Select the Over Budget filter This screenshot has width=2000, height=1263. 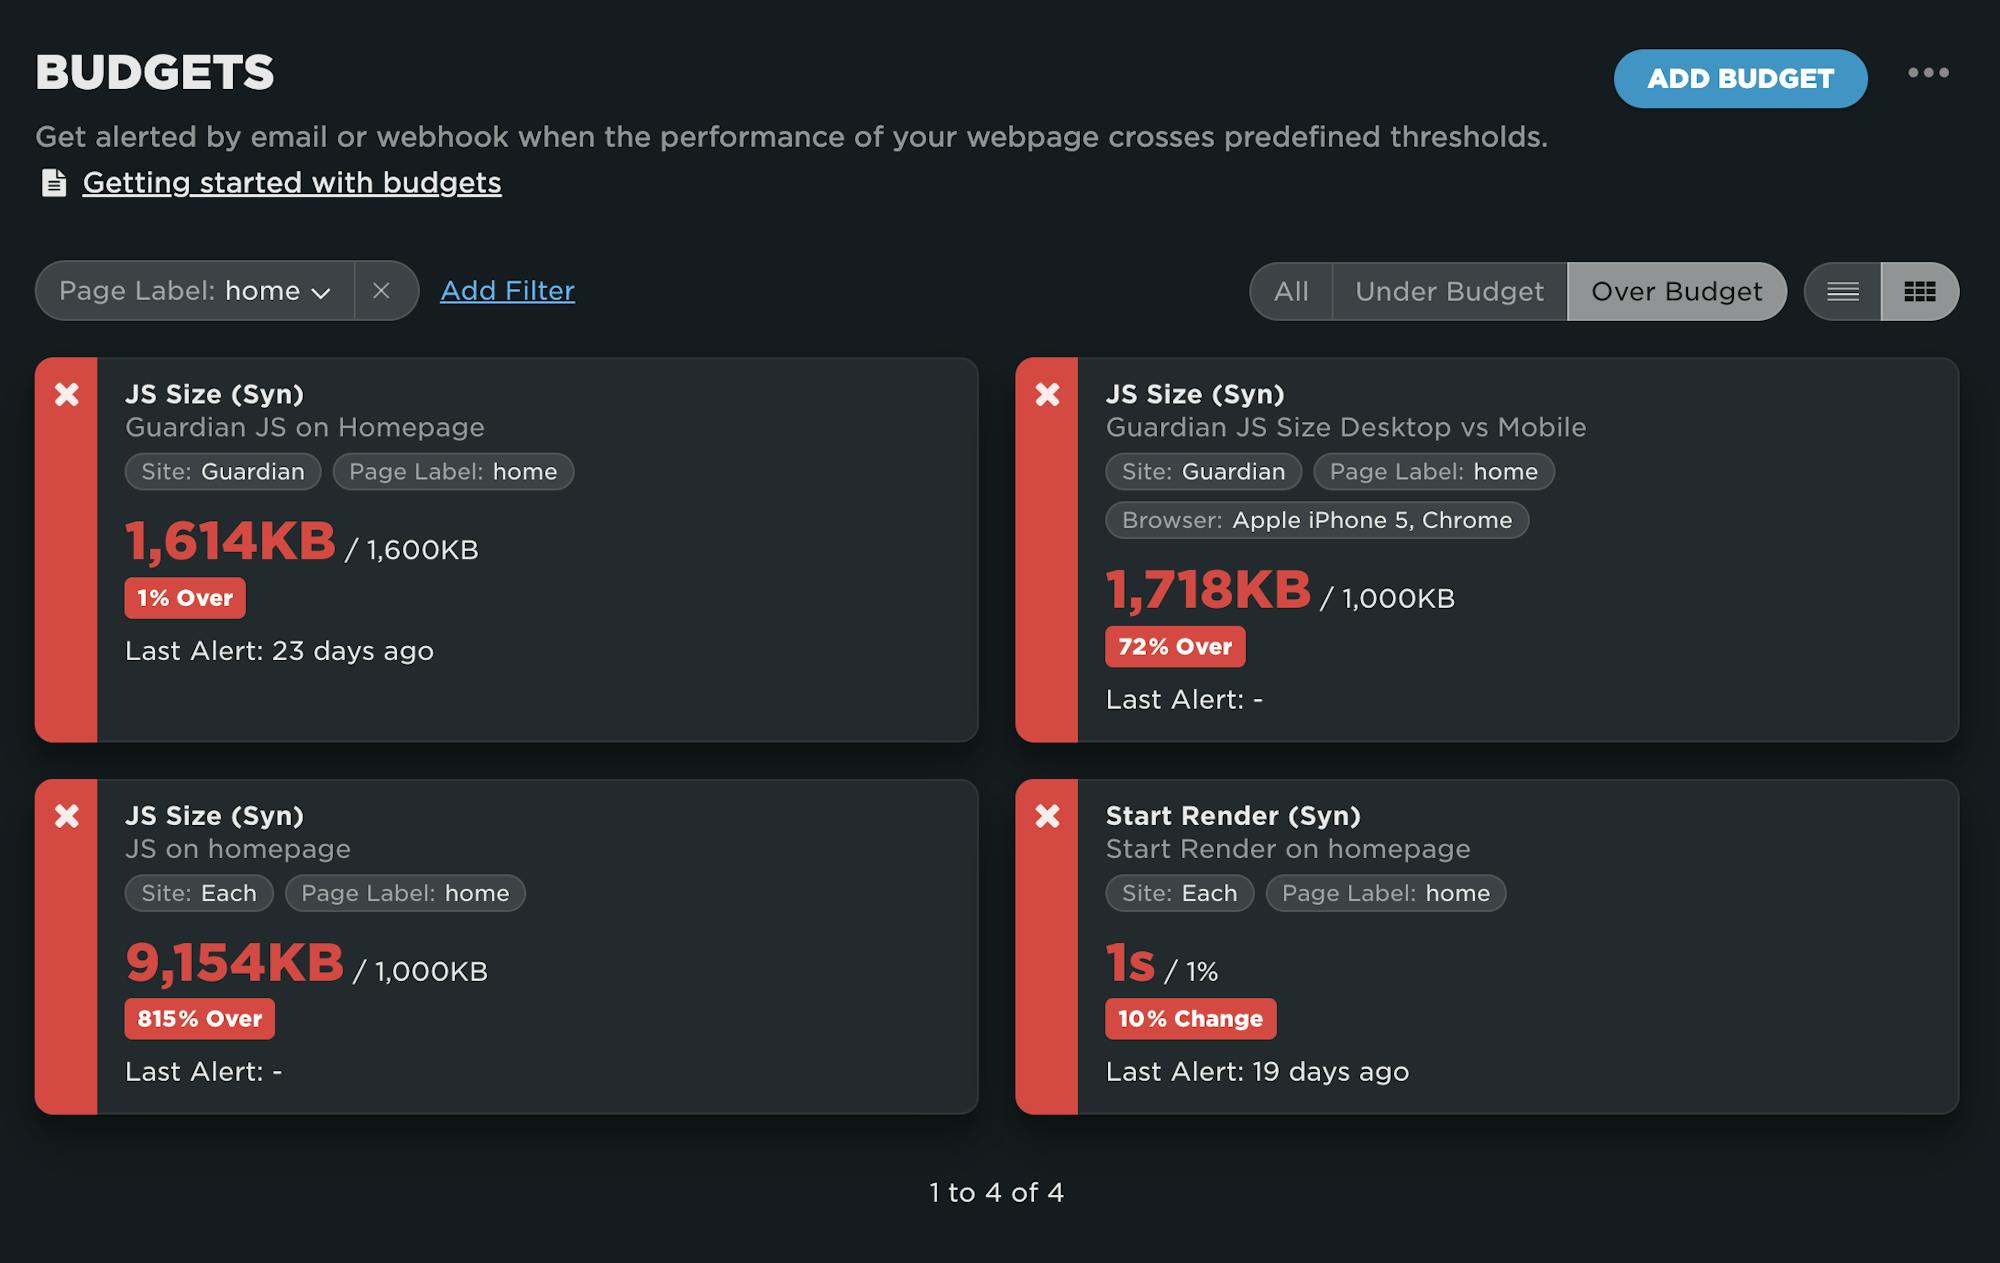pyautogui.click(x=1676, y=291)
